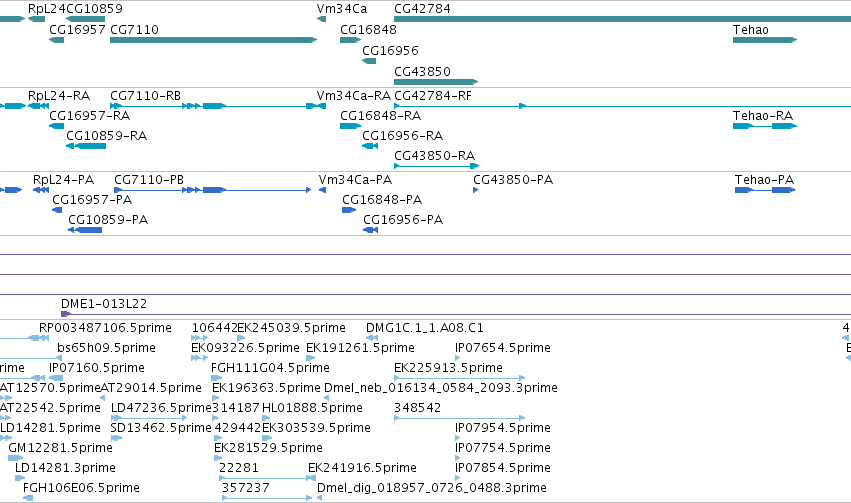
Task: Click the EK245039.5prime label
Action: pos(291,328)
